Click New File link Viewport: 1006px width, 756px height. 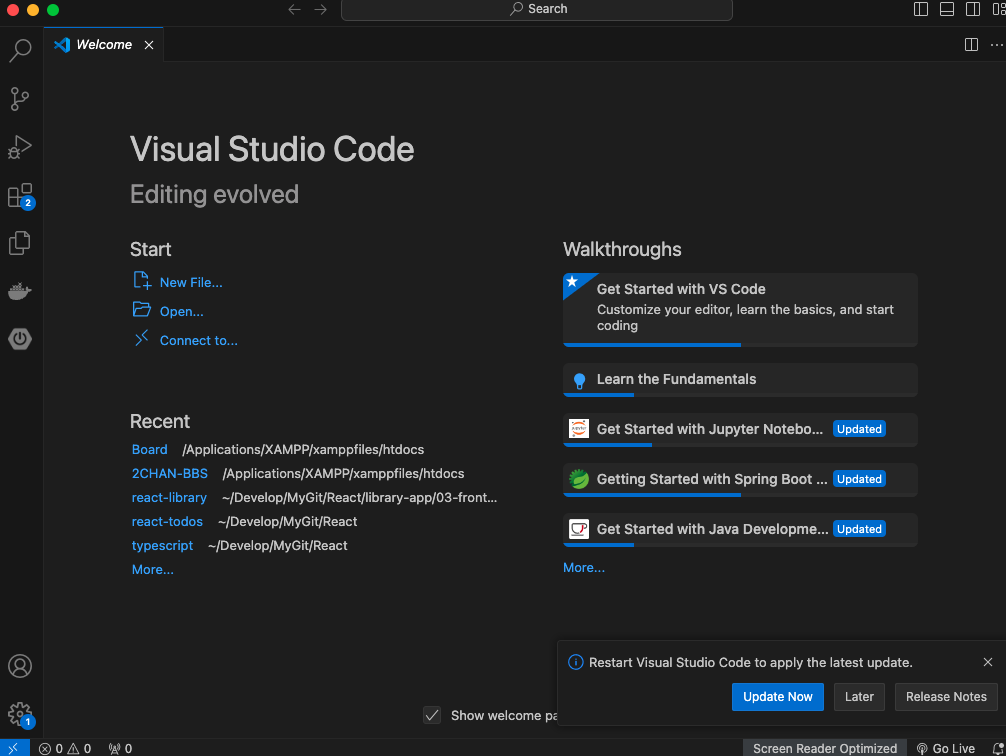(x=191, y=282)
